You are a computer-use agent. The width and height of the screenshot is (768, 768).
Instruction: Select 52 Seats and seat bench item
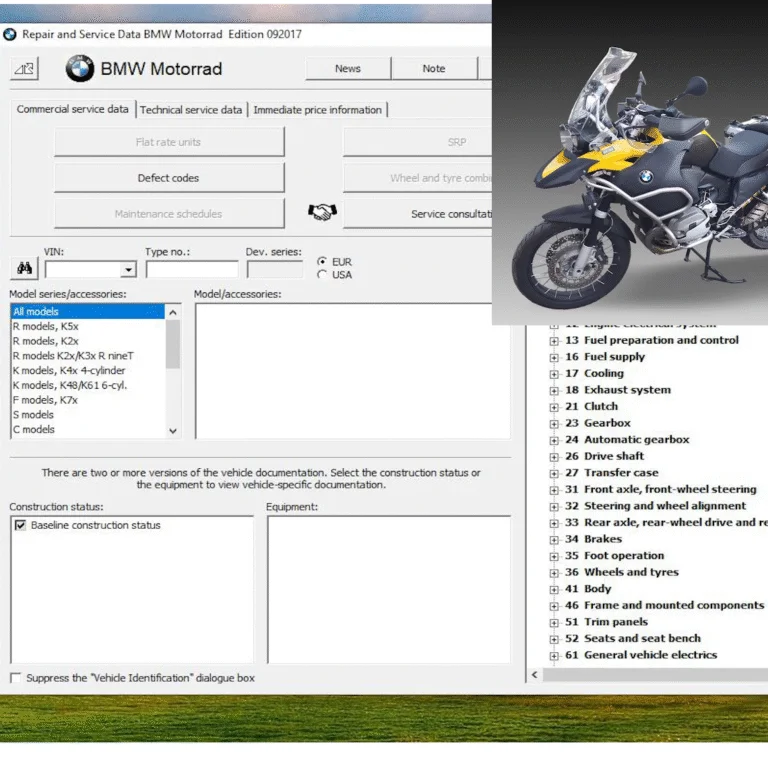(x=633, y=639)
